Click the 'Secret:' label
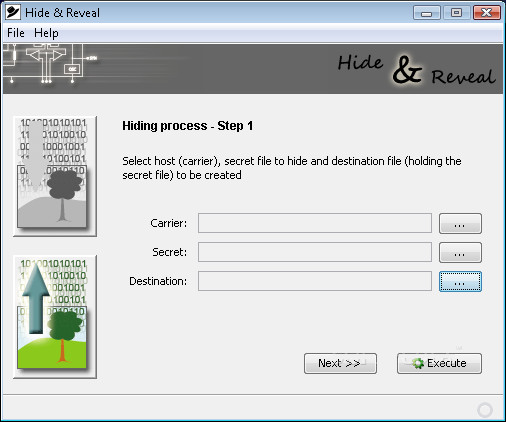The height and width of the screenshot is (422, 506). (x=169, y=252)
